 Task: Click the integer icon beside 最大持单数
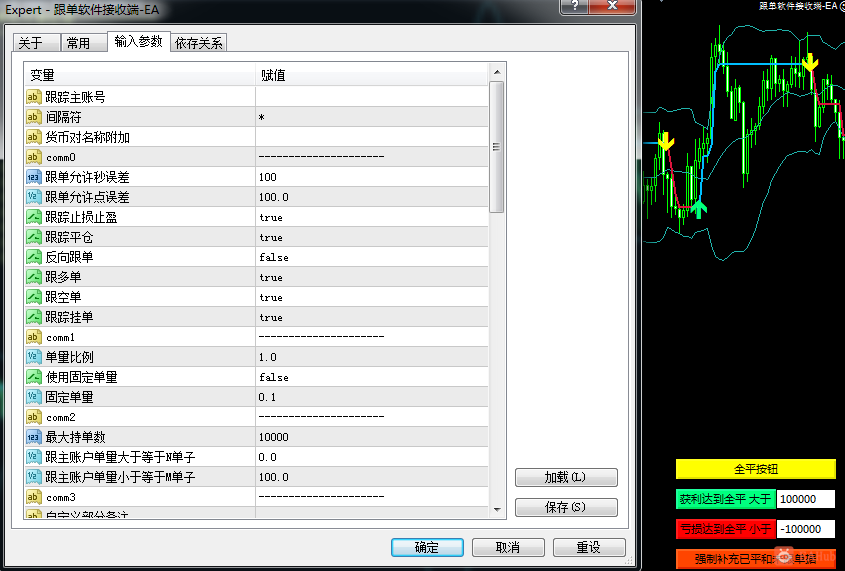click(x=34, y=437)
